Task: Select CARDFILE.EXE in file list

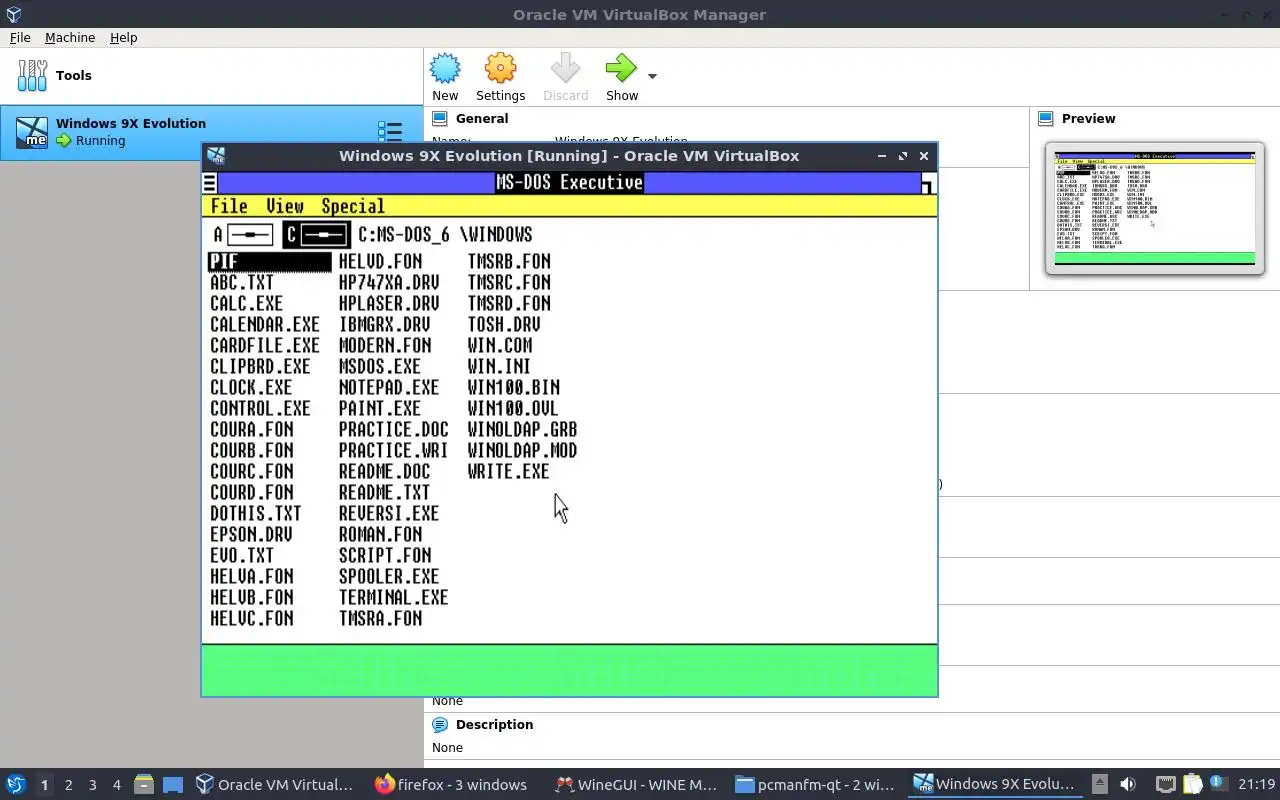Action: tap(265, 345)
